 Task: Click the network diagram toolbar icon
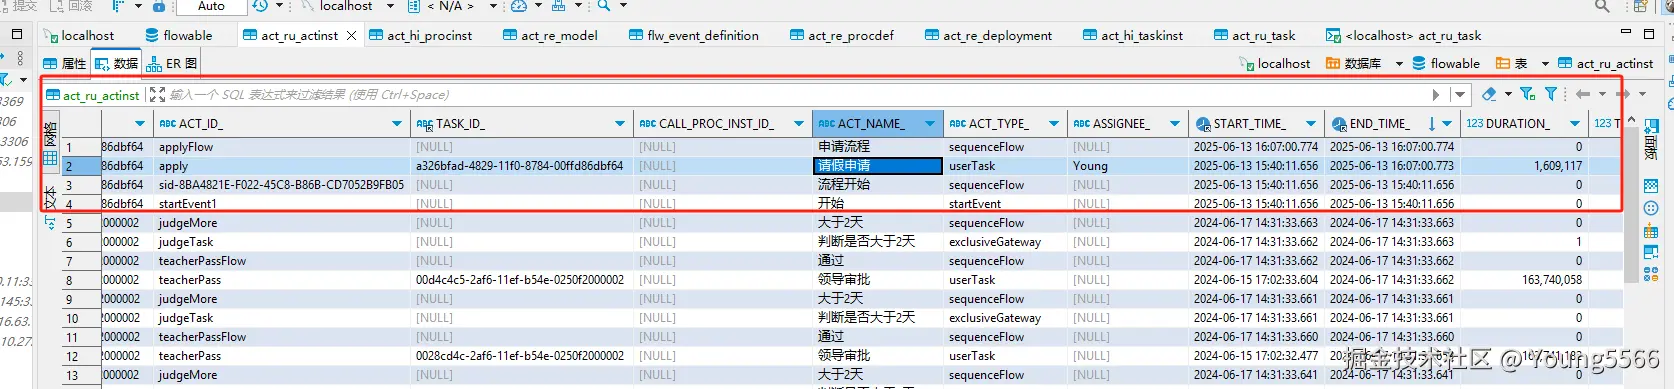pyautogui.click(x=558, y=6)
